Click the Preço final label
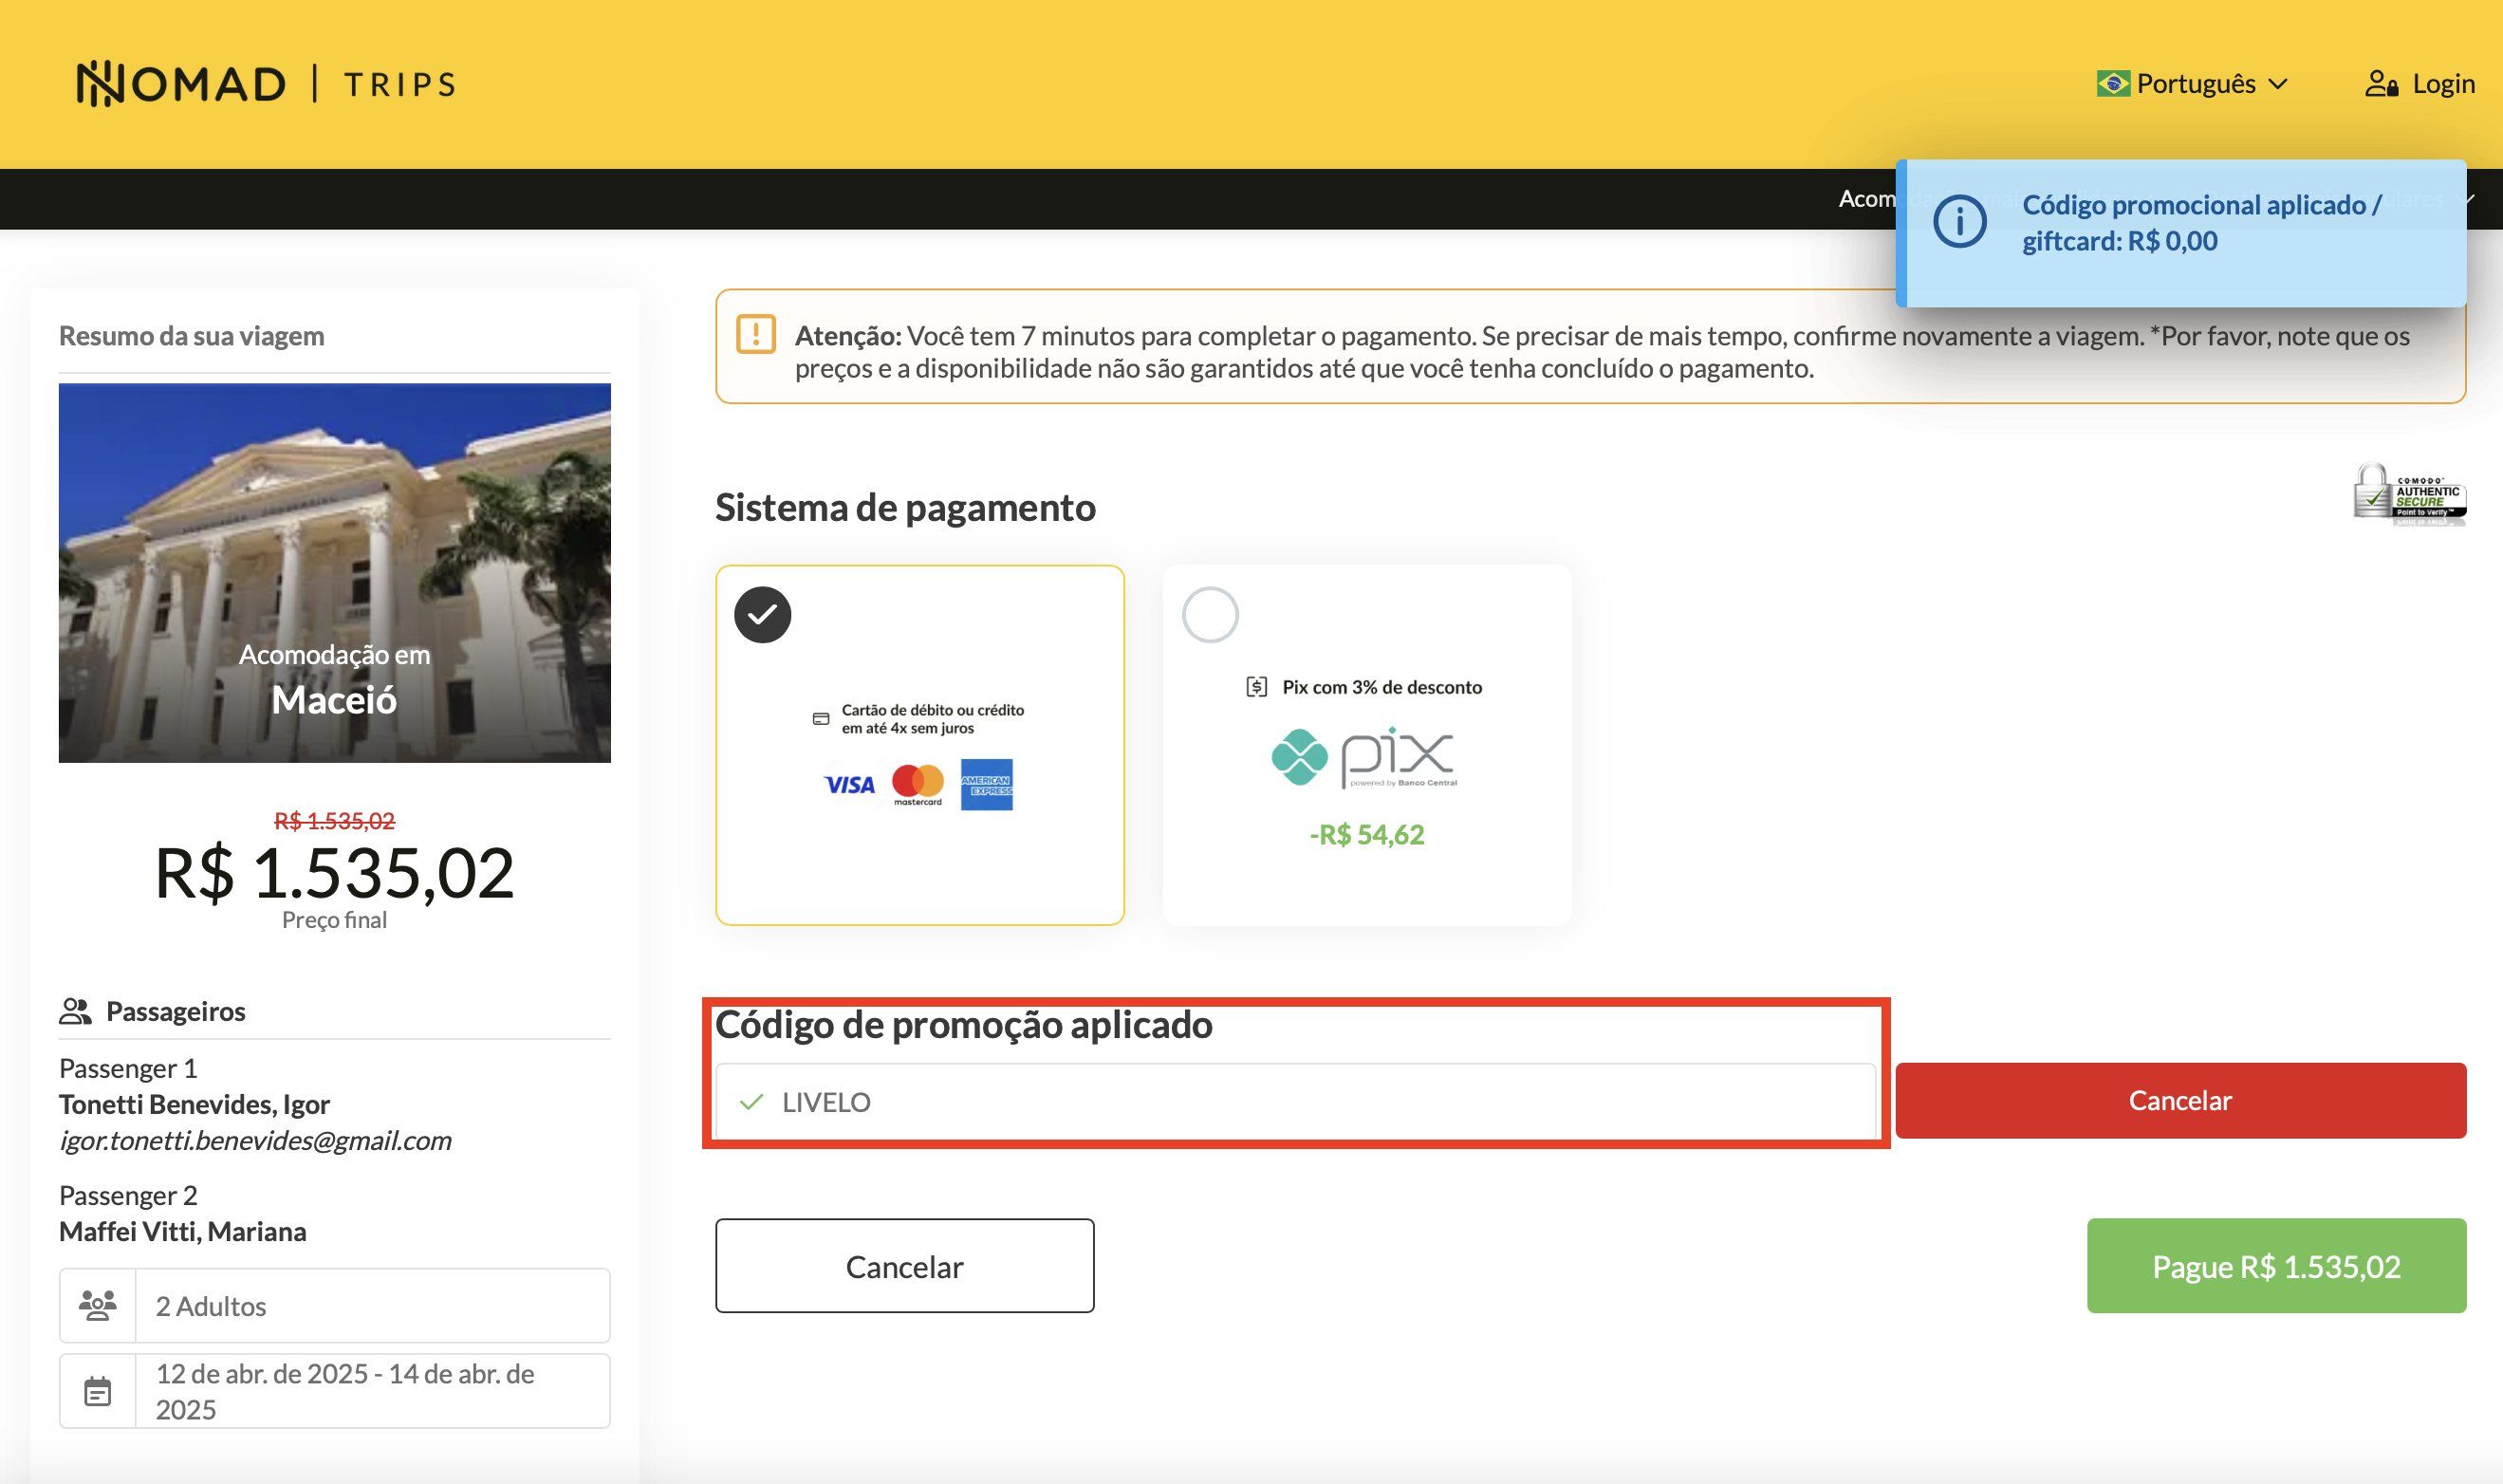 tap(334, 920)
